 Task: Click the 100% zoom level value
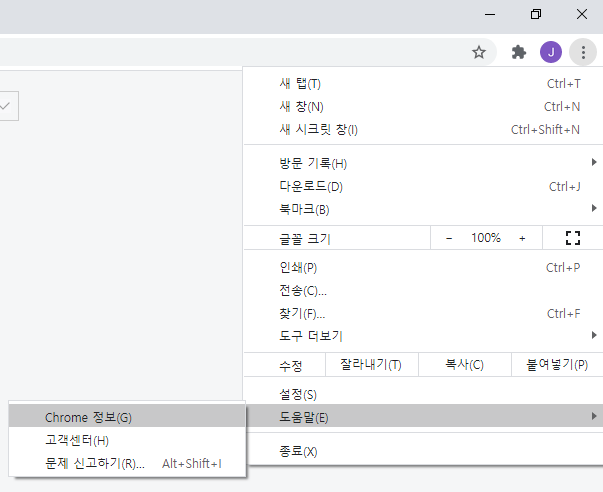[486, 238]
